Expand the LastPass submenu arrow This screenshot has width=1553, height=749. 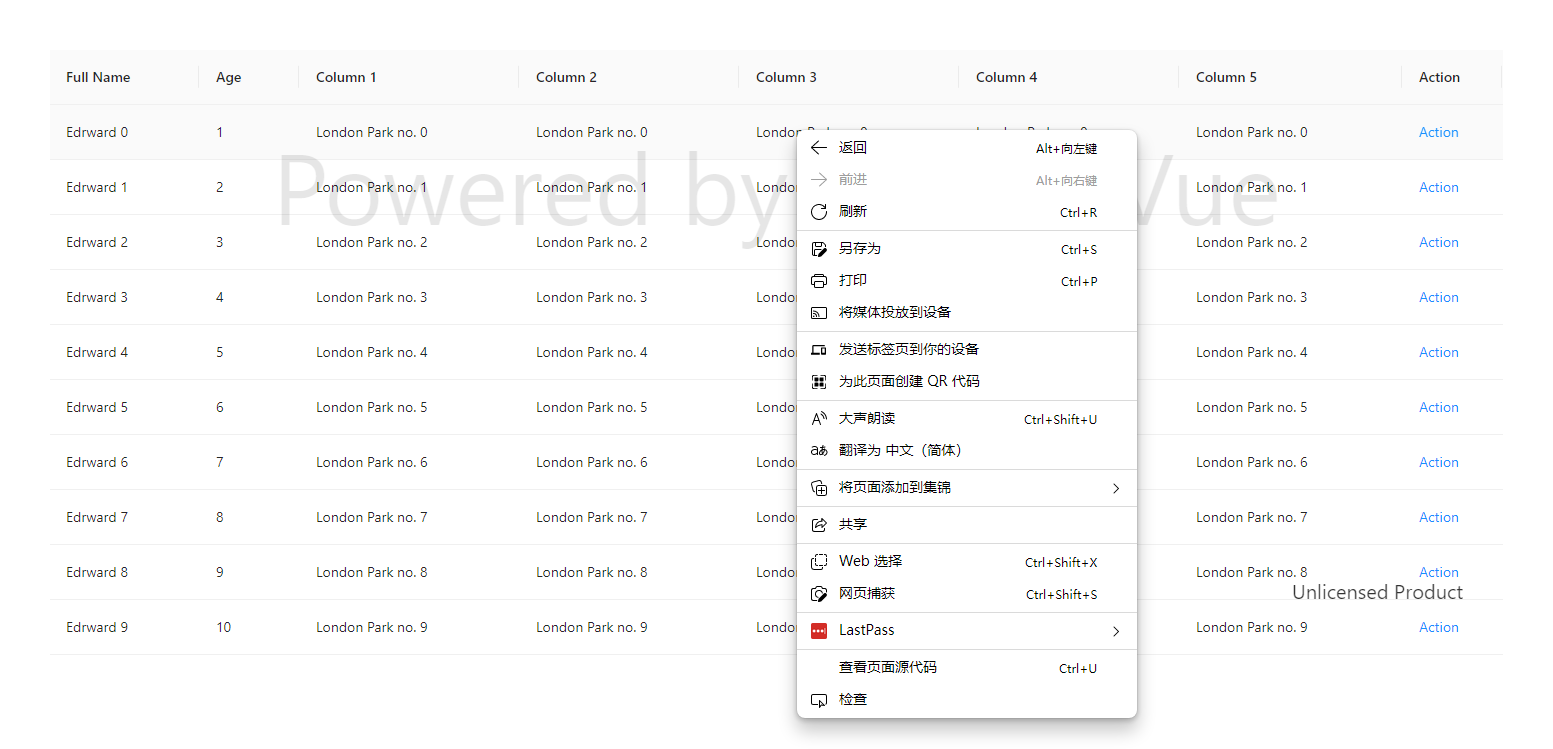pos(1116,630)
